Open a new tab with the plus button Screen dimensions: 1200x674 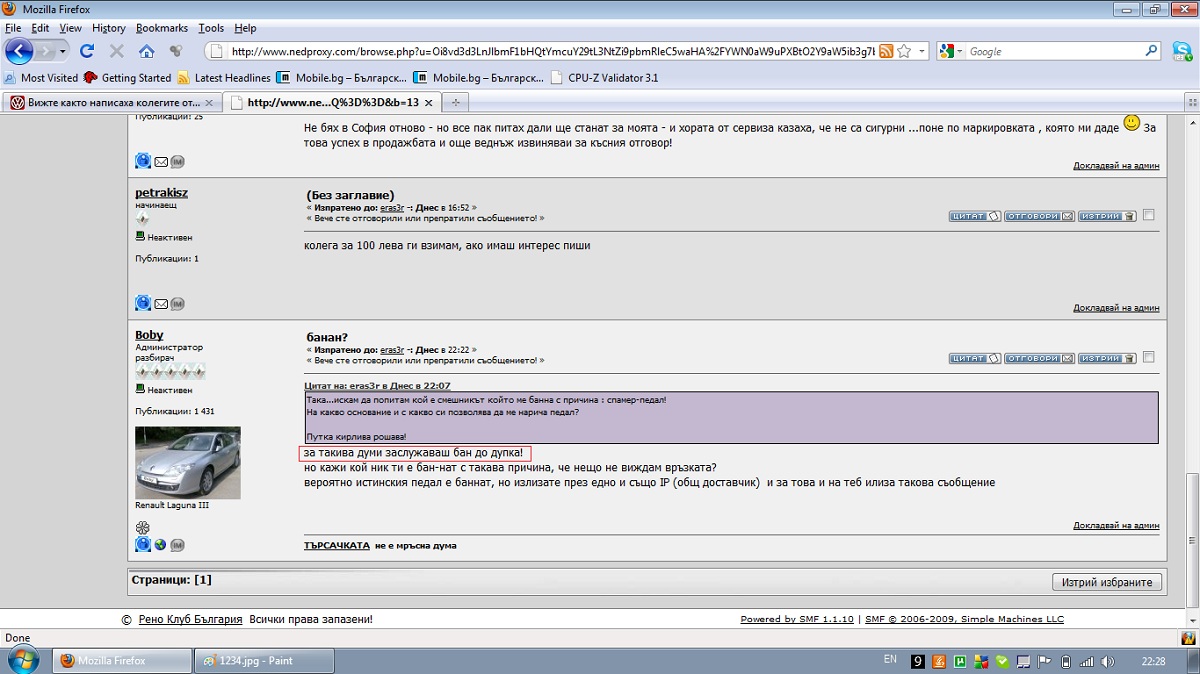coord(456,102)
